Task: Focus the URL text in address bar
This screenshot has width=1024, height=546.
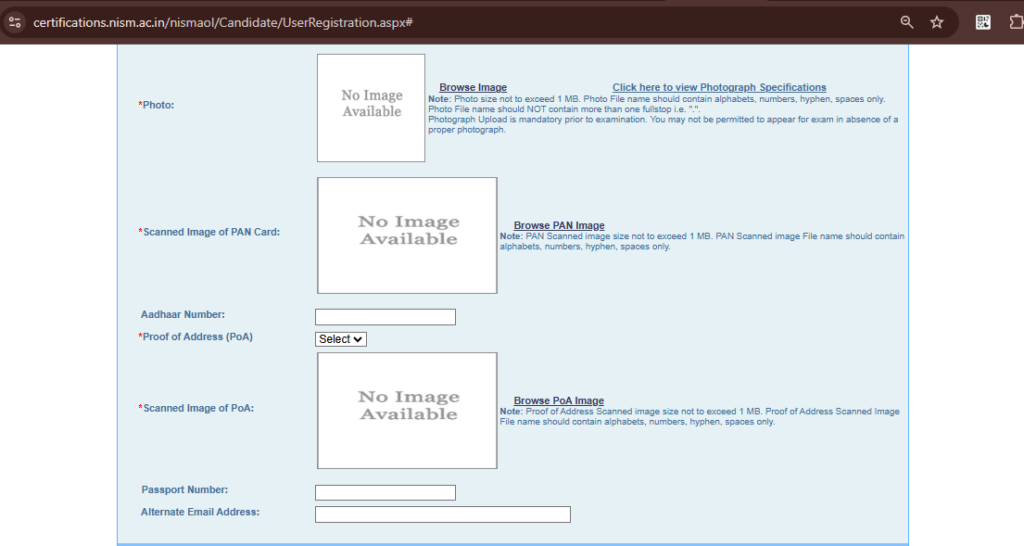Action: click(223, 22)
